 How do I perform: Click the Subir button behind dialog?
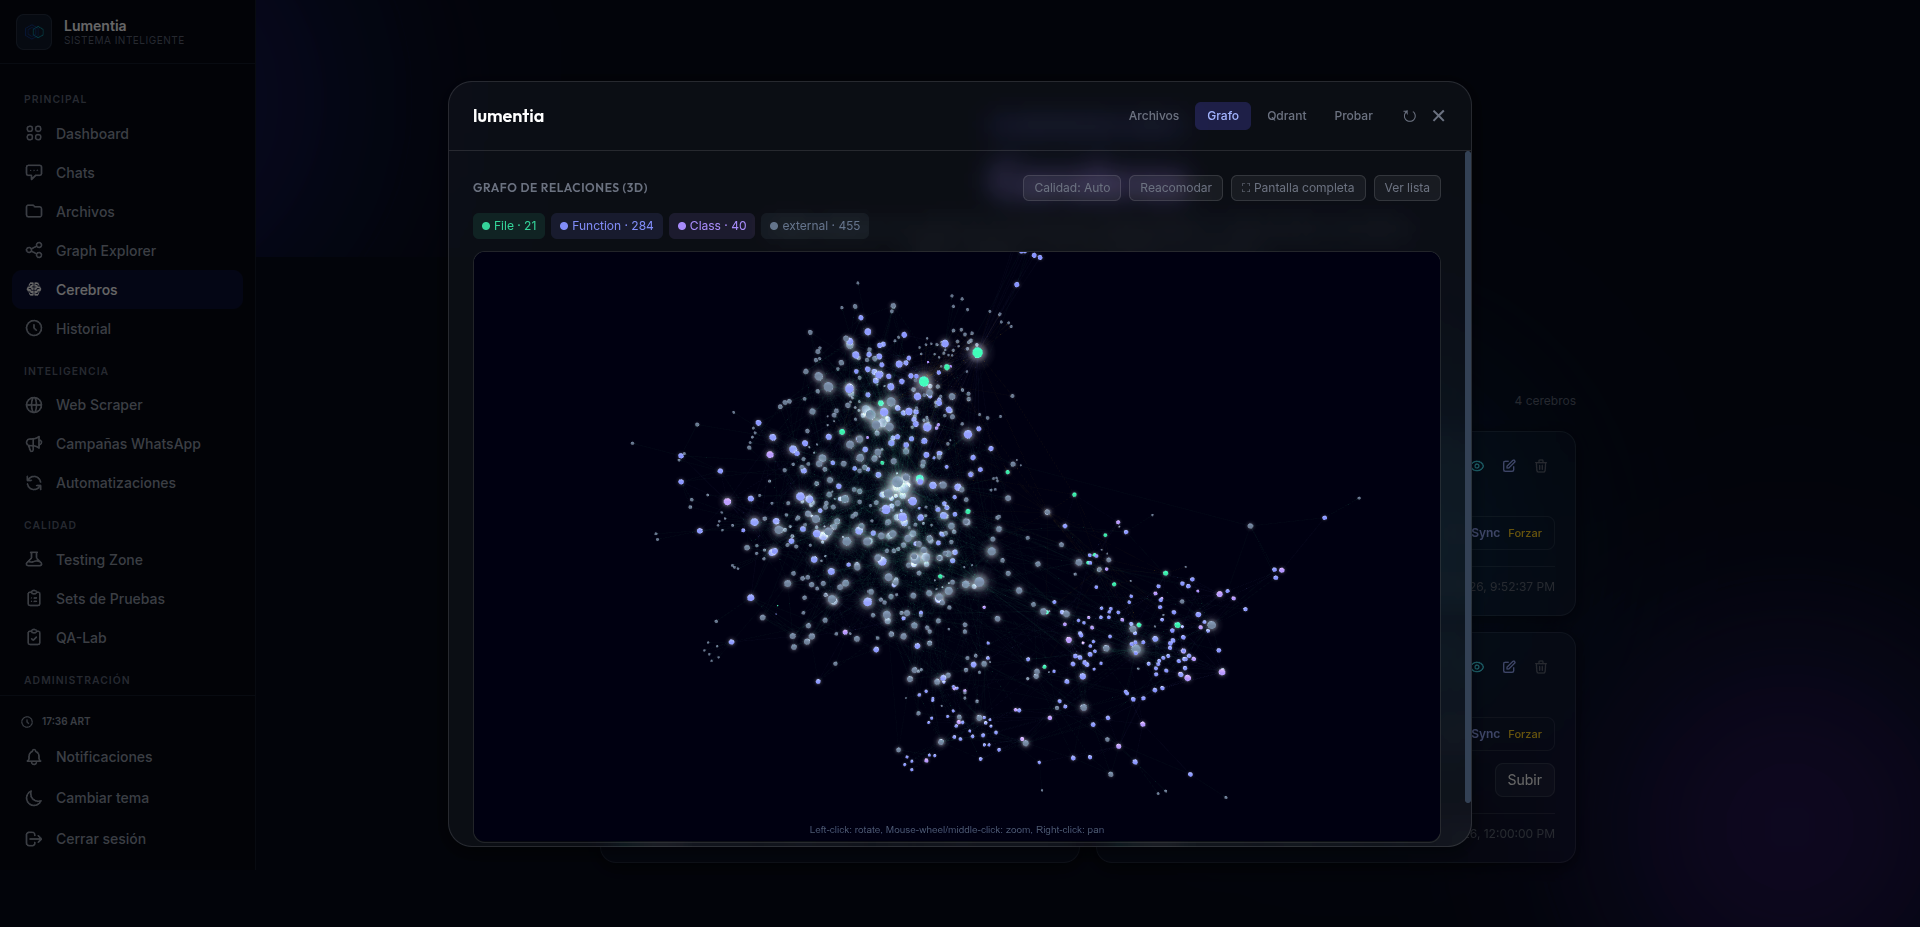click(x=1525, y=780)
